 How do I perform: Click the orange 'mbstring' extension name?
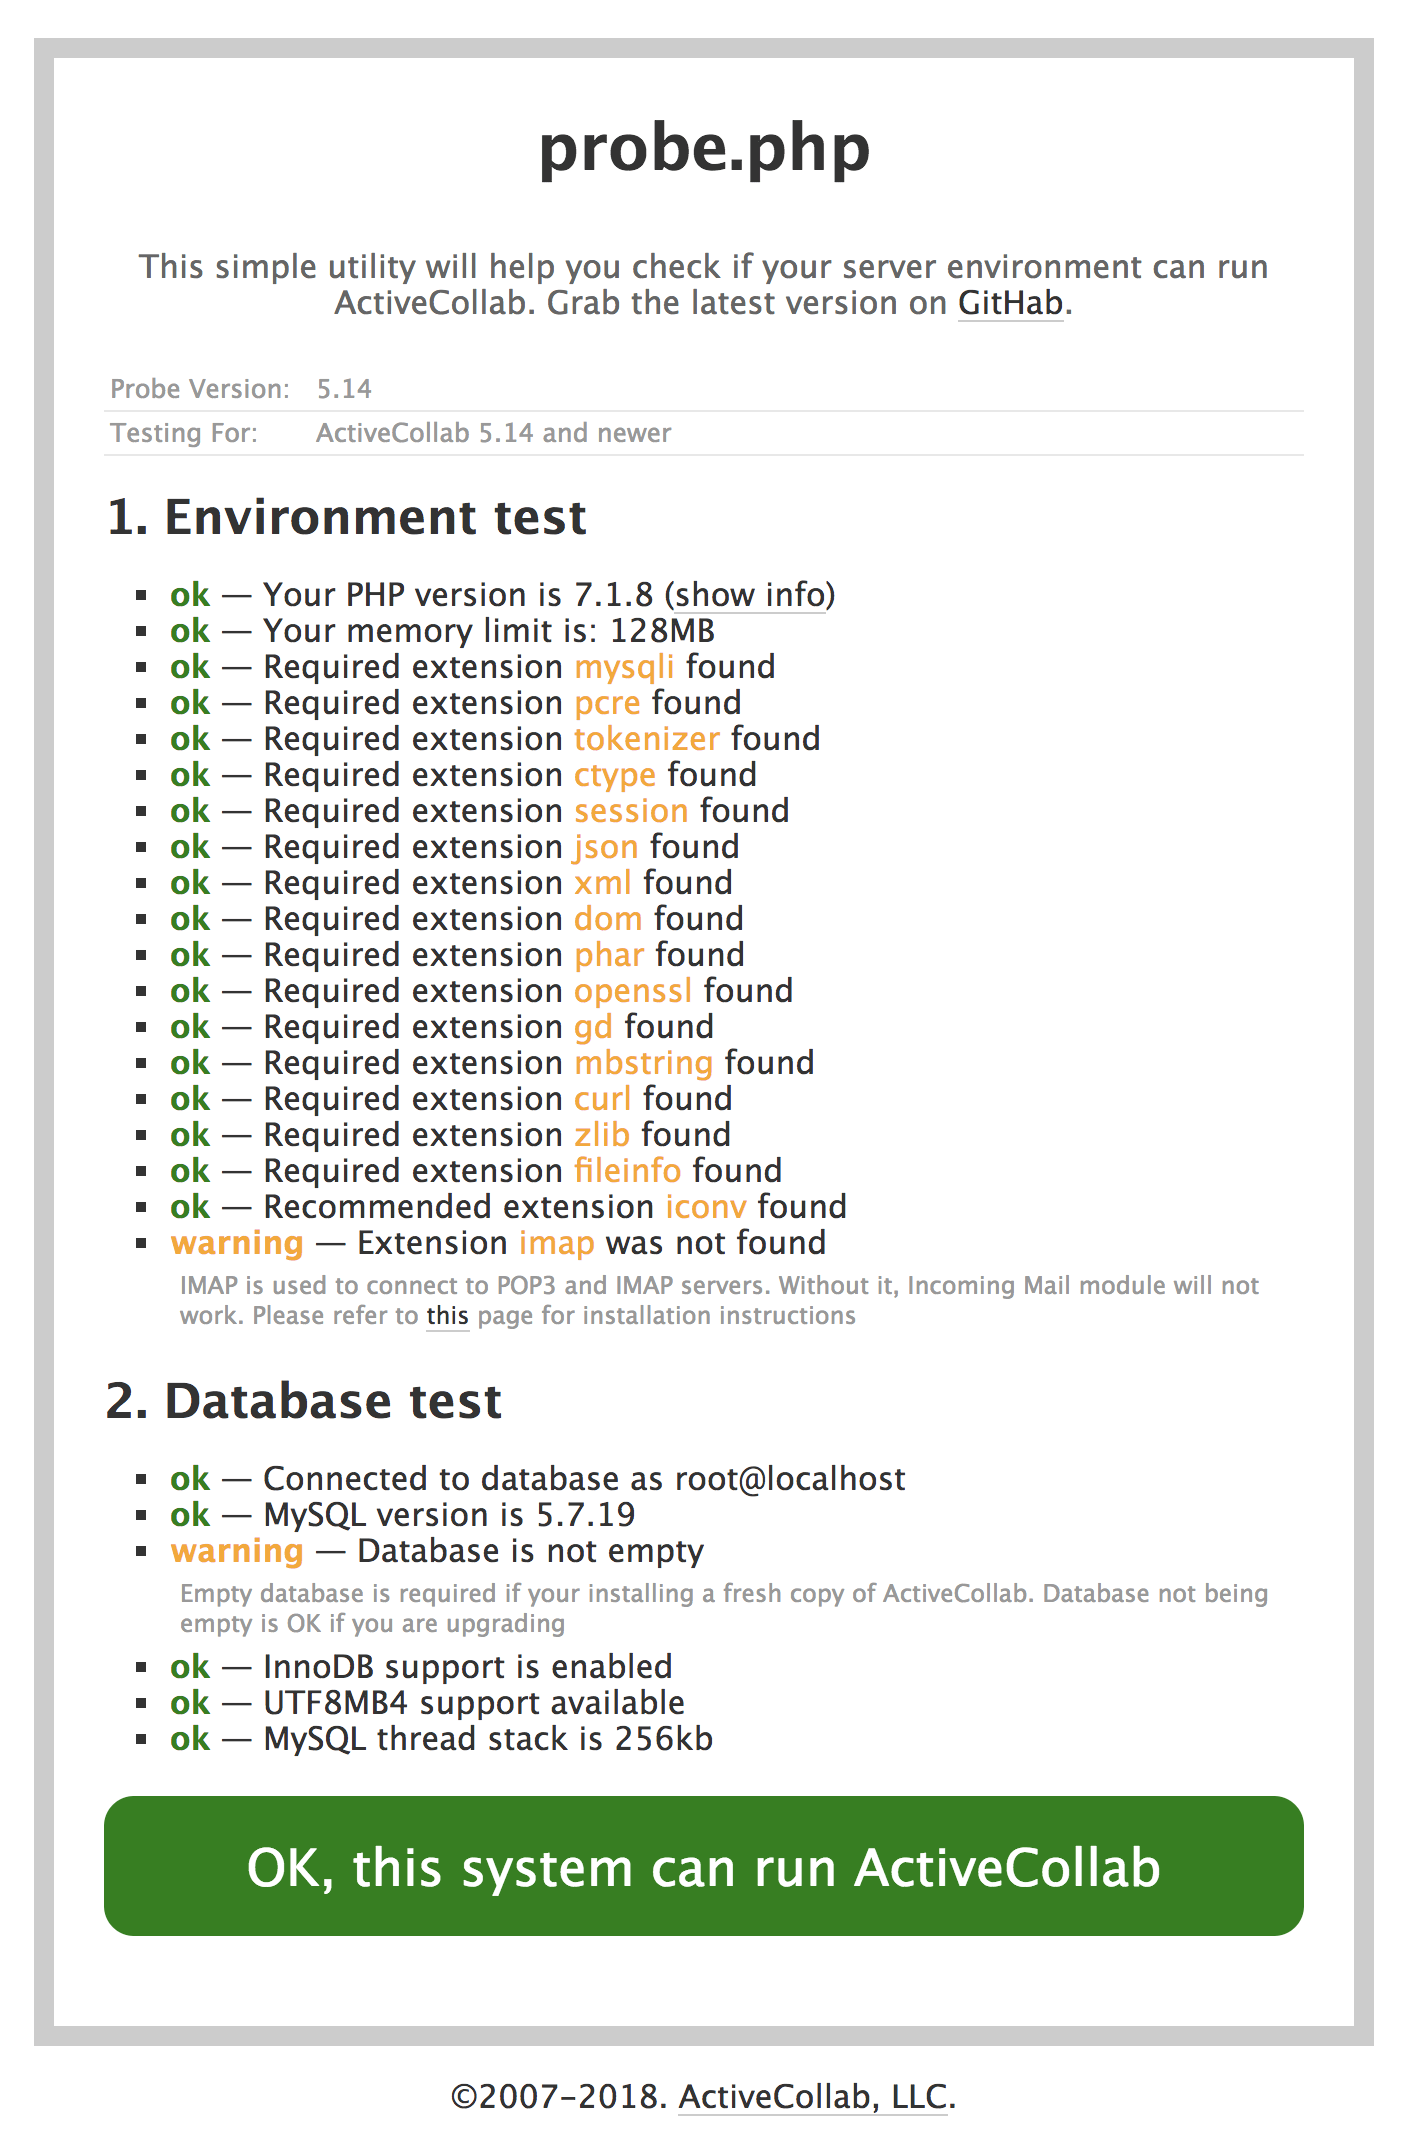tap(644, 1063)
